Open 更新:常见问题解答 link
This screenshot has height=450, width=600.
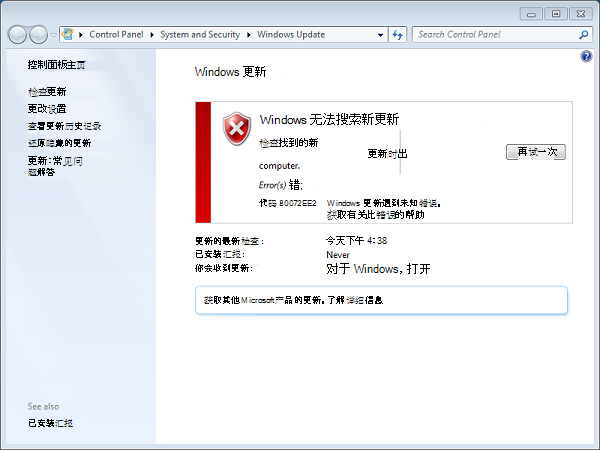click(55, 166)
